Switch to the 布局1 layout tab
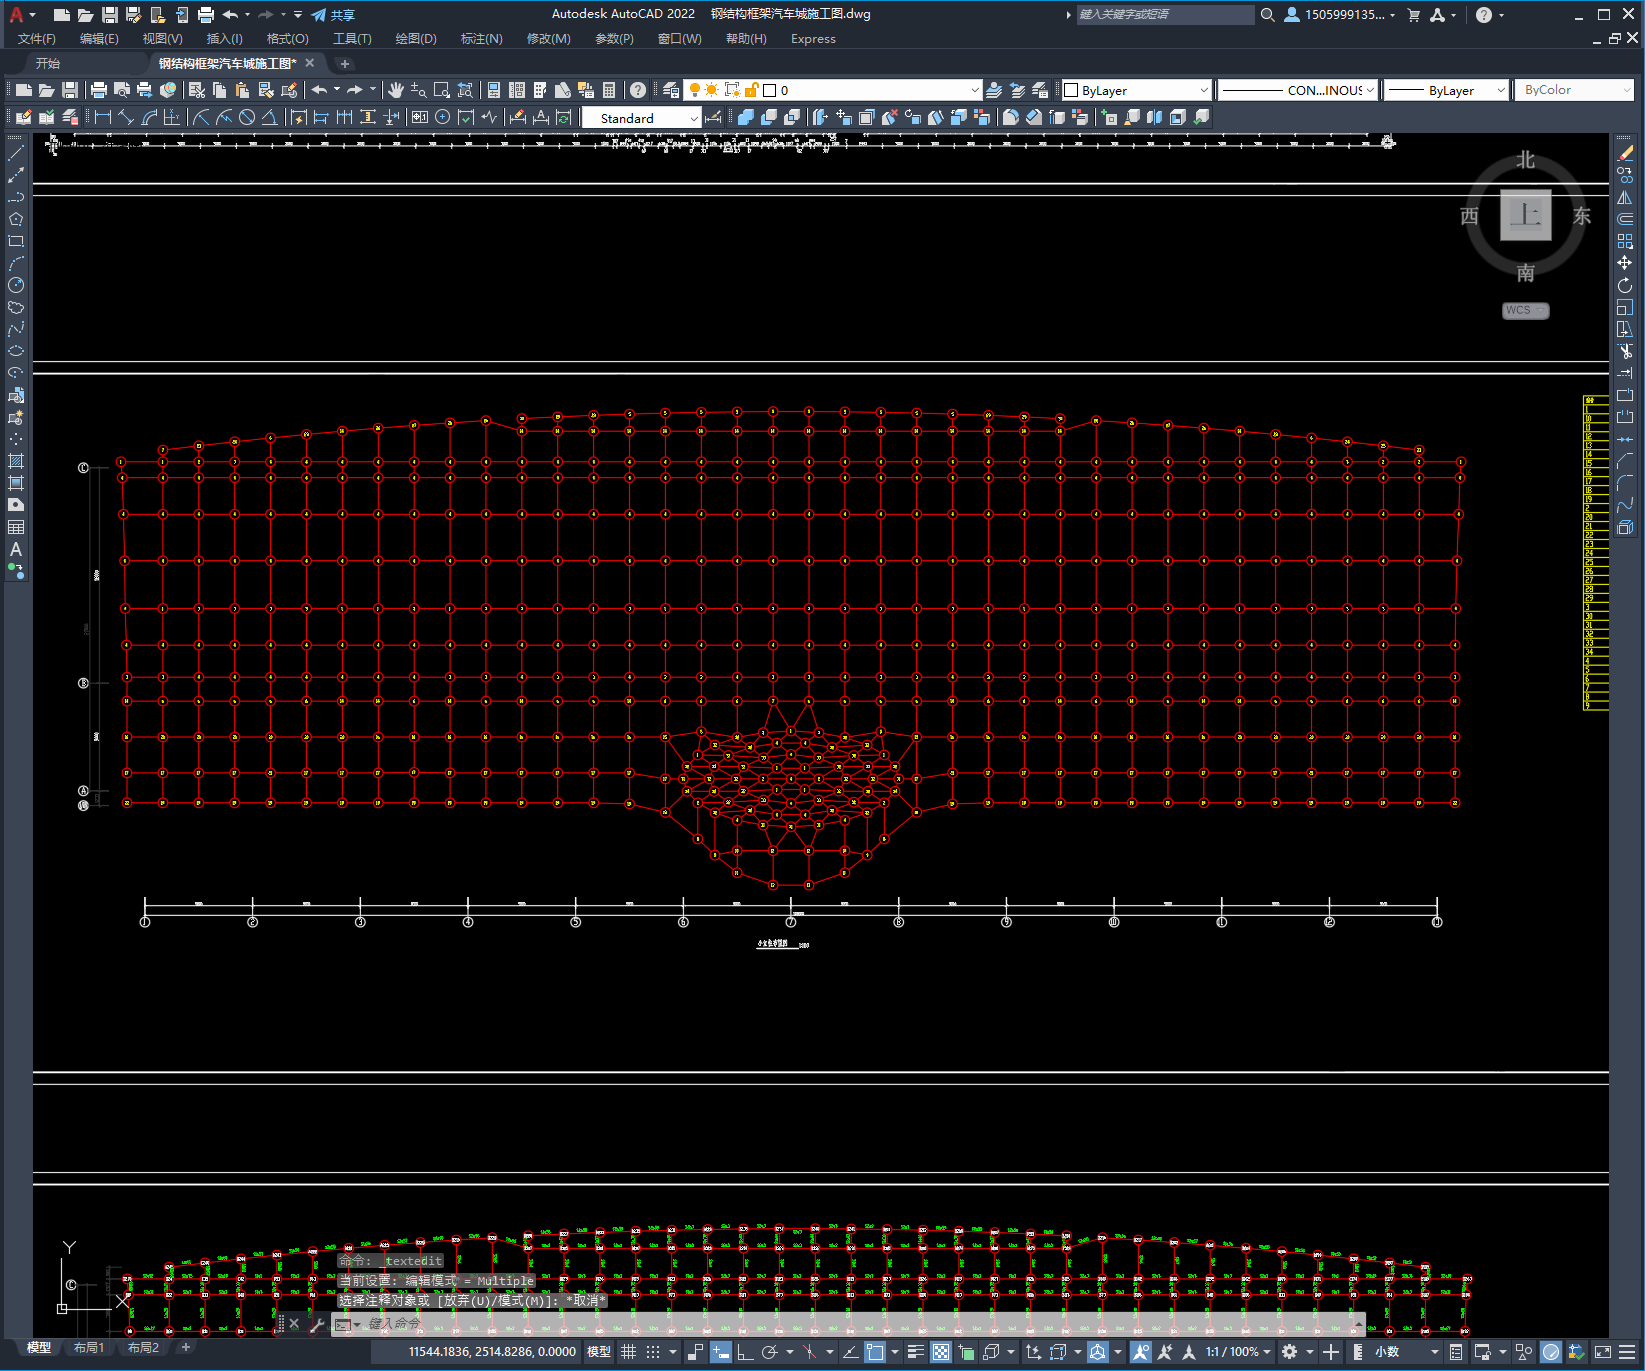 (88, 1348)
